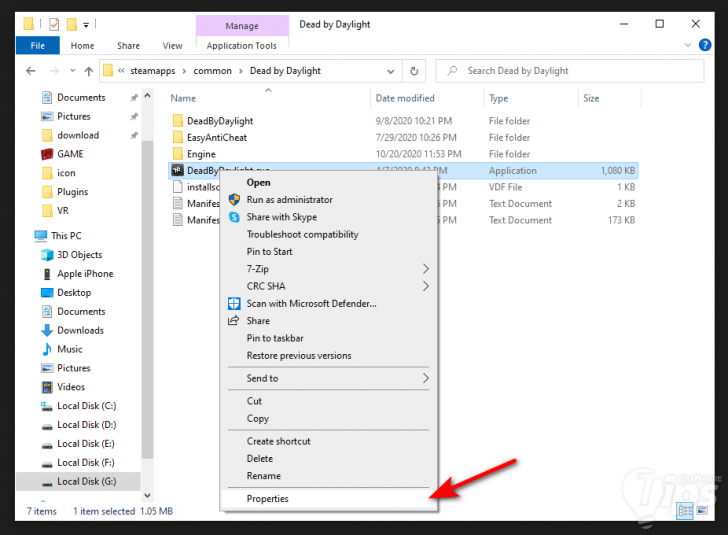This screenshot has width=728, height=535.
Task: Switch to the View ribbon tab
Action: [172, 46]
